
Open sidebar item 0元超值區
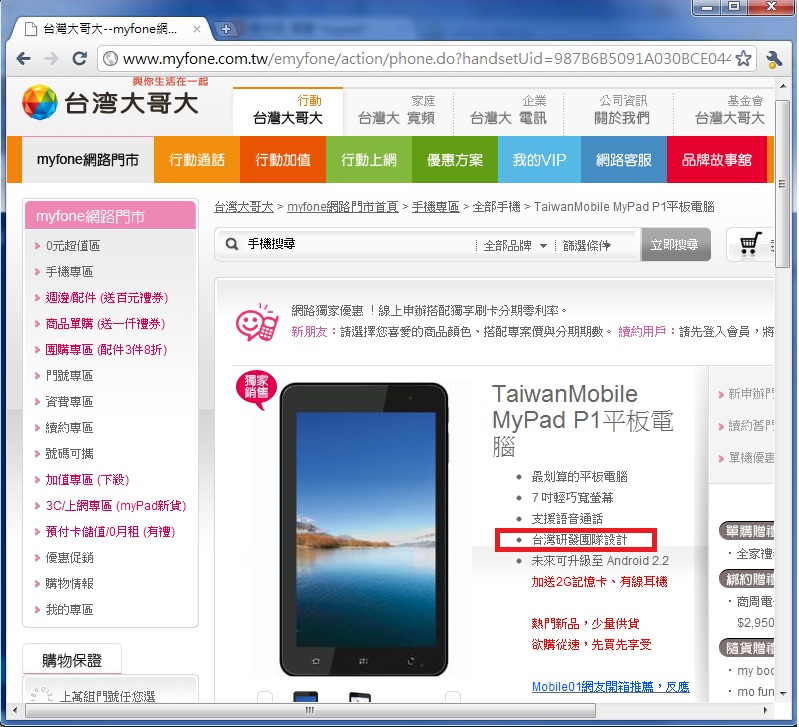point(73,246)
